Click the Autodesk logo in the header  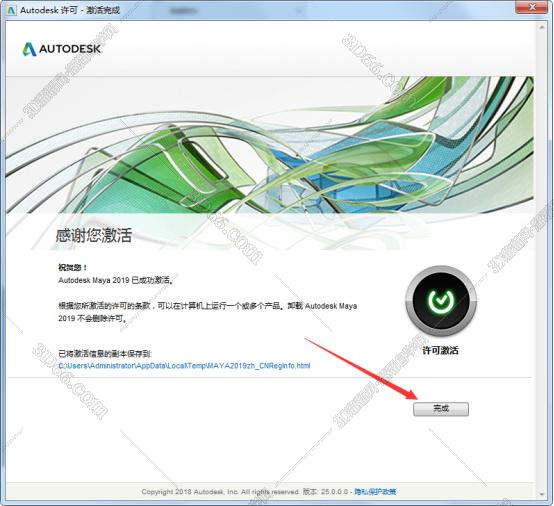62,49
